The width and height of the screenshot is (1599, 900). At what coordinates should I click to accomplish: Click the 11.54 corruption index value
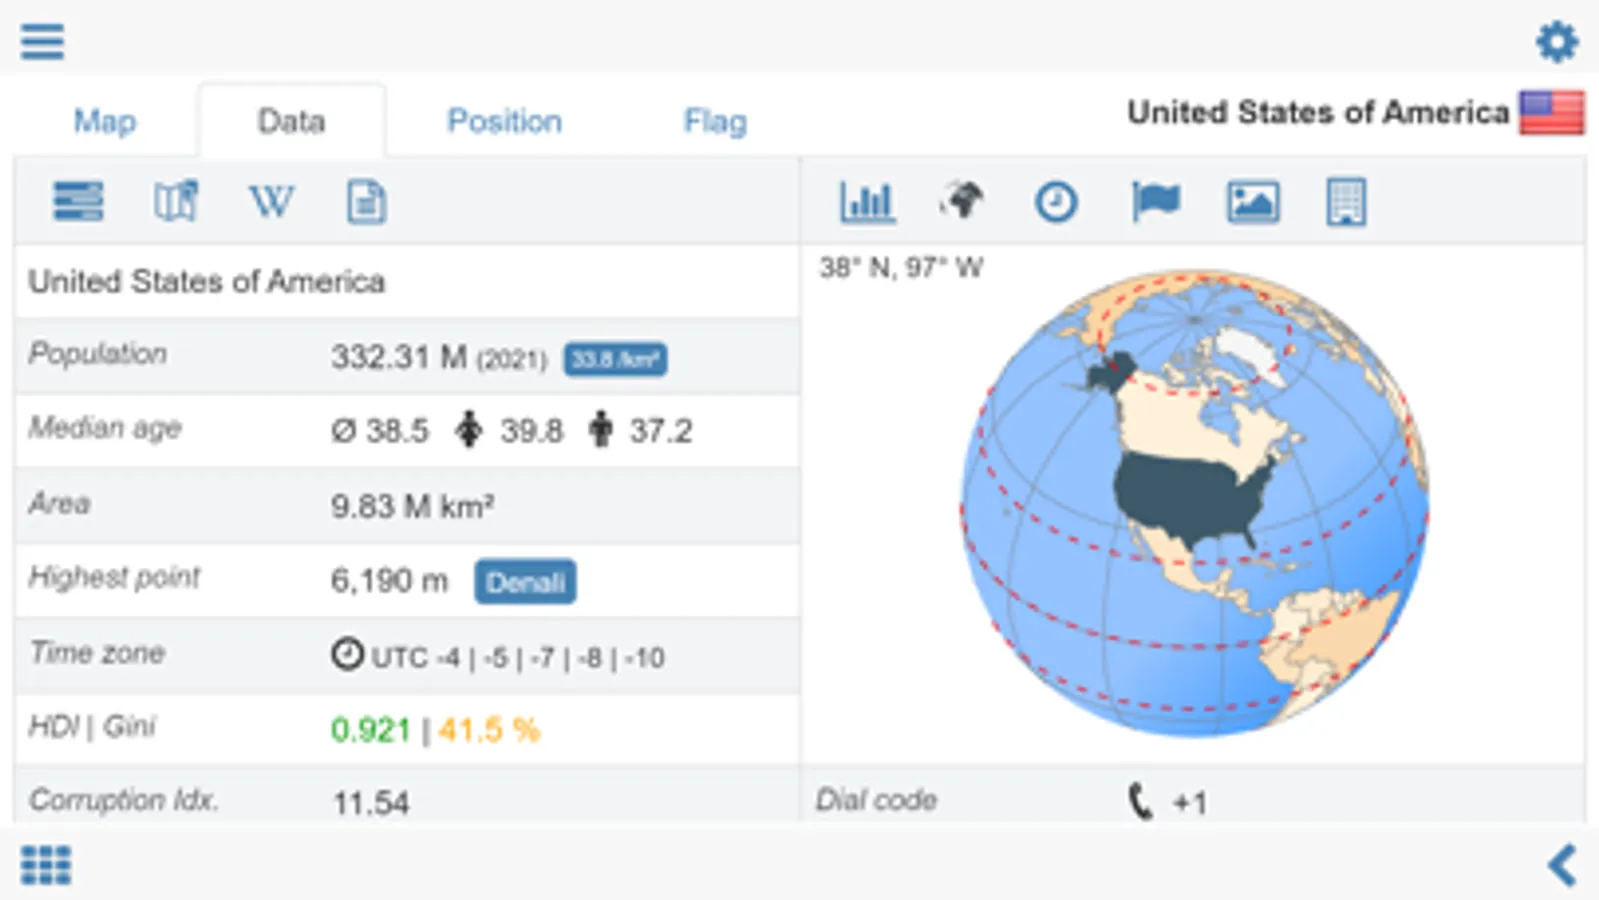371,803
